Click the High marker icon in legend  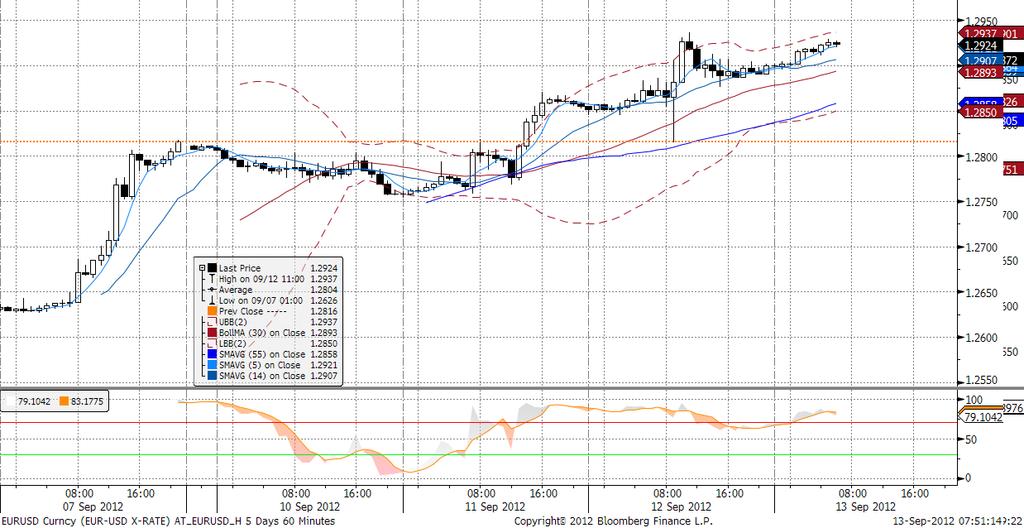click(212, 278)
